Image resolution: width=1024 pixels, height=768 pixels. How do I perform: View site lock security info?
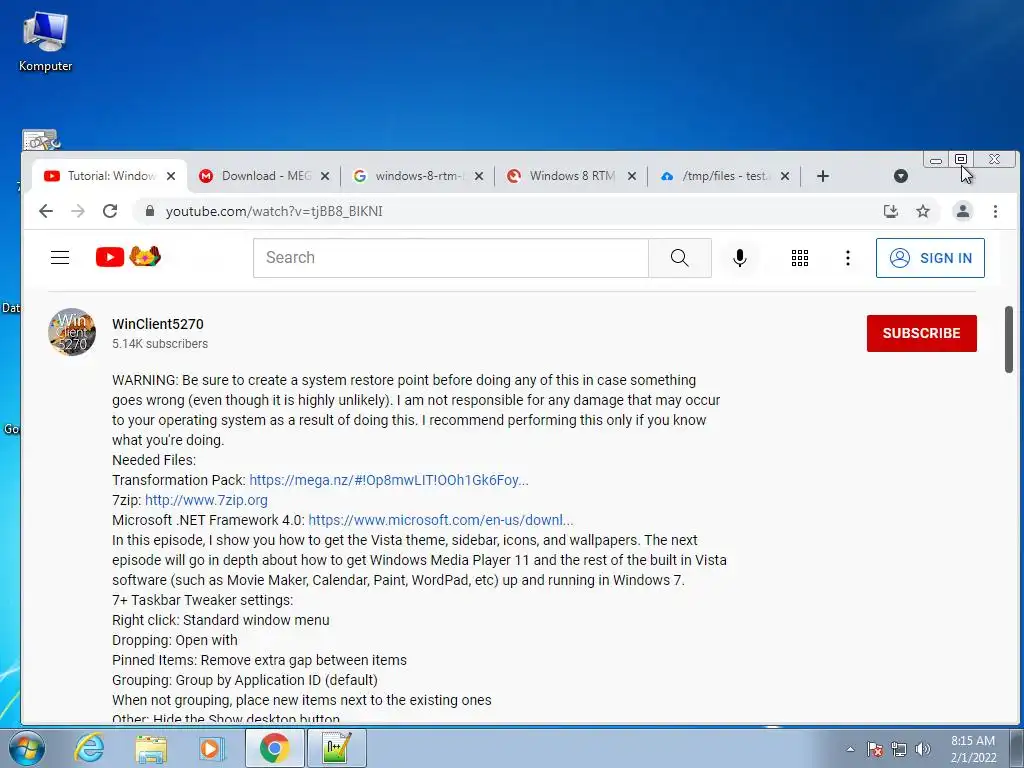[x=150, y=211]
